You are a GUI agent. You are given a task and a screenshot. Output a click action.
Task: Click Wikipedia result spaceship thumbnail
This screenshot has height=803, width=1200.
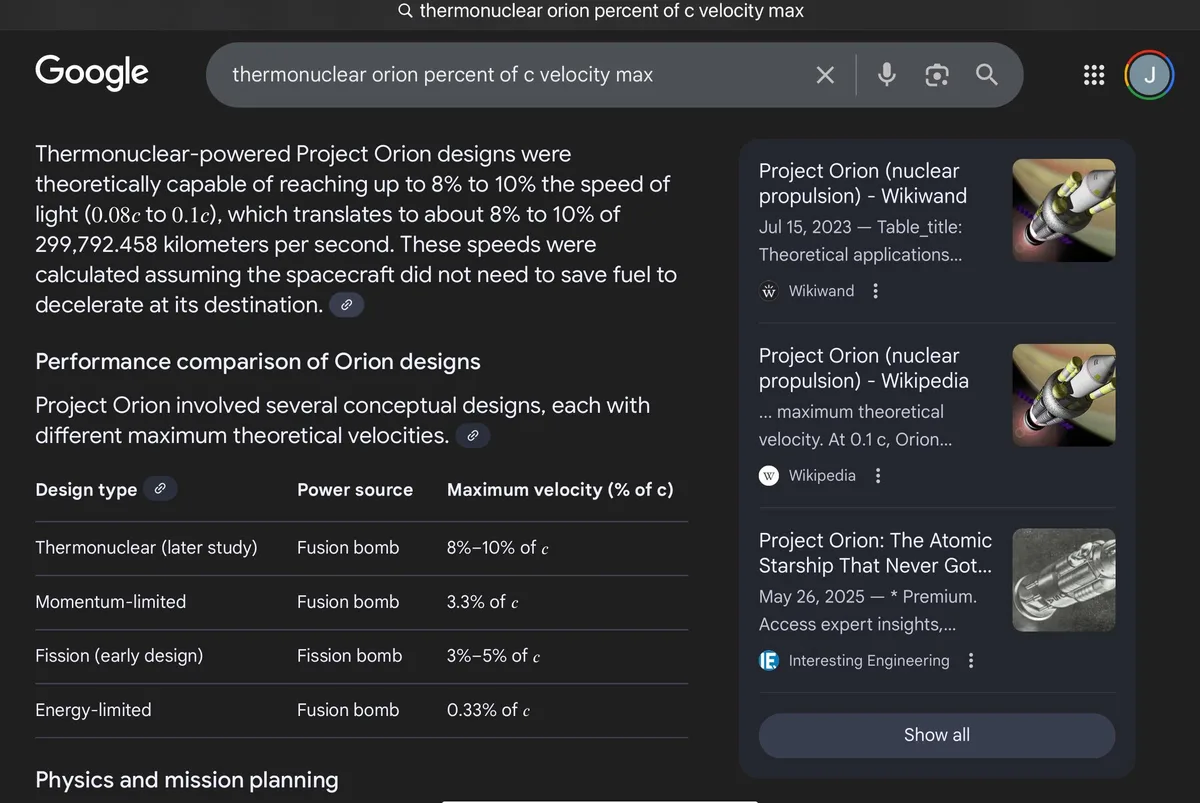(x=1064, y=395)
